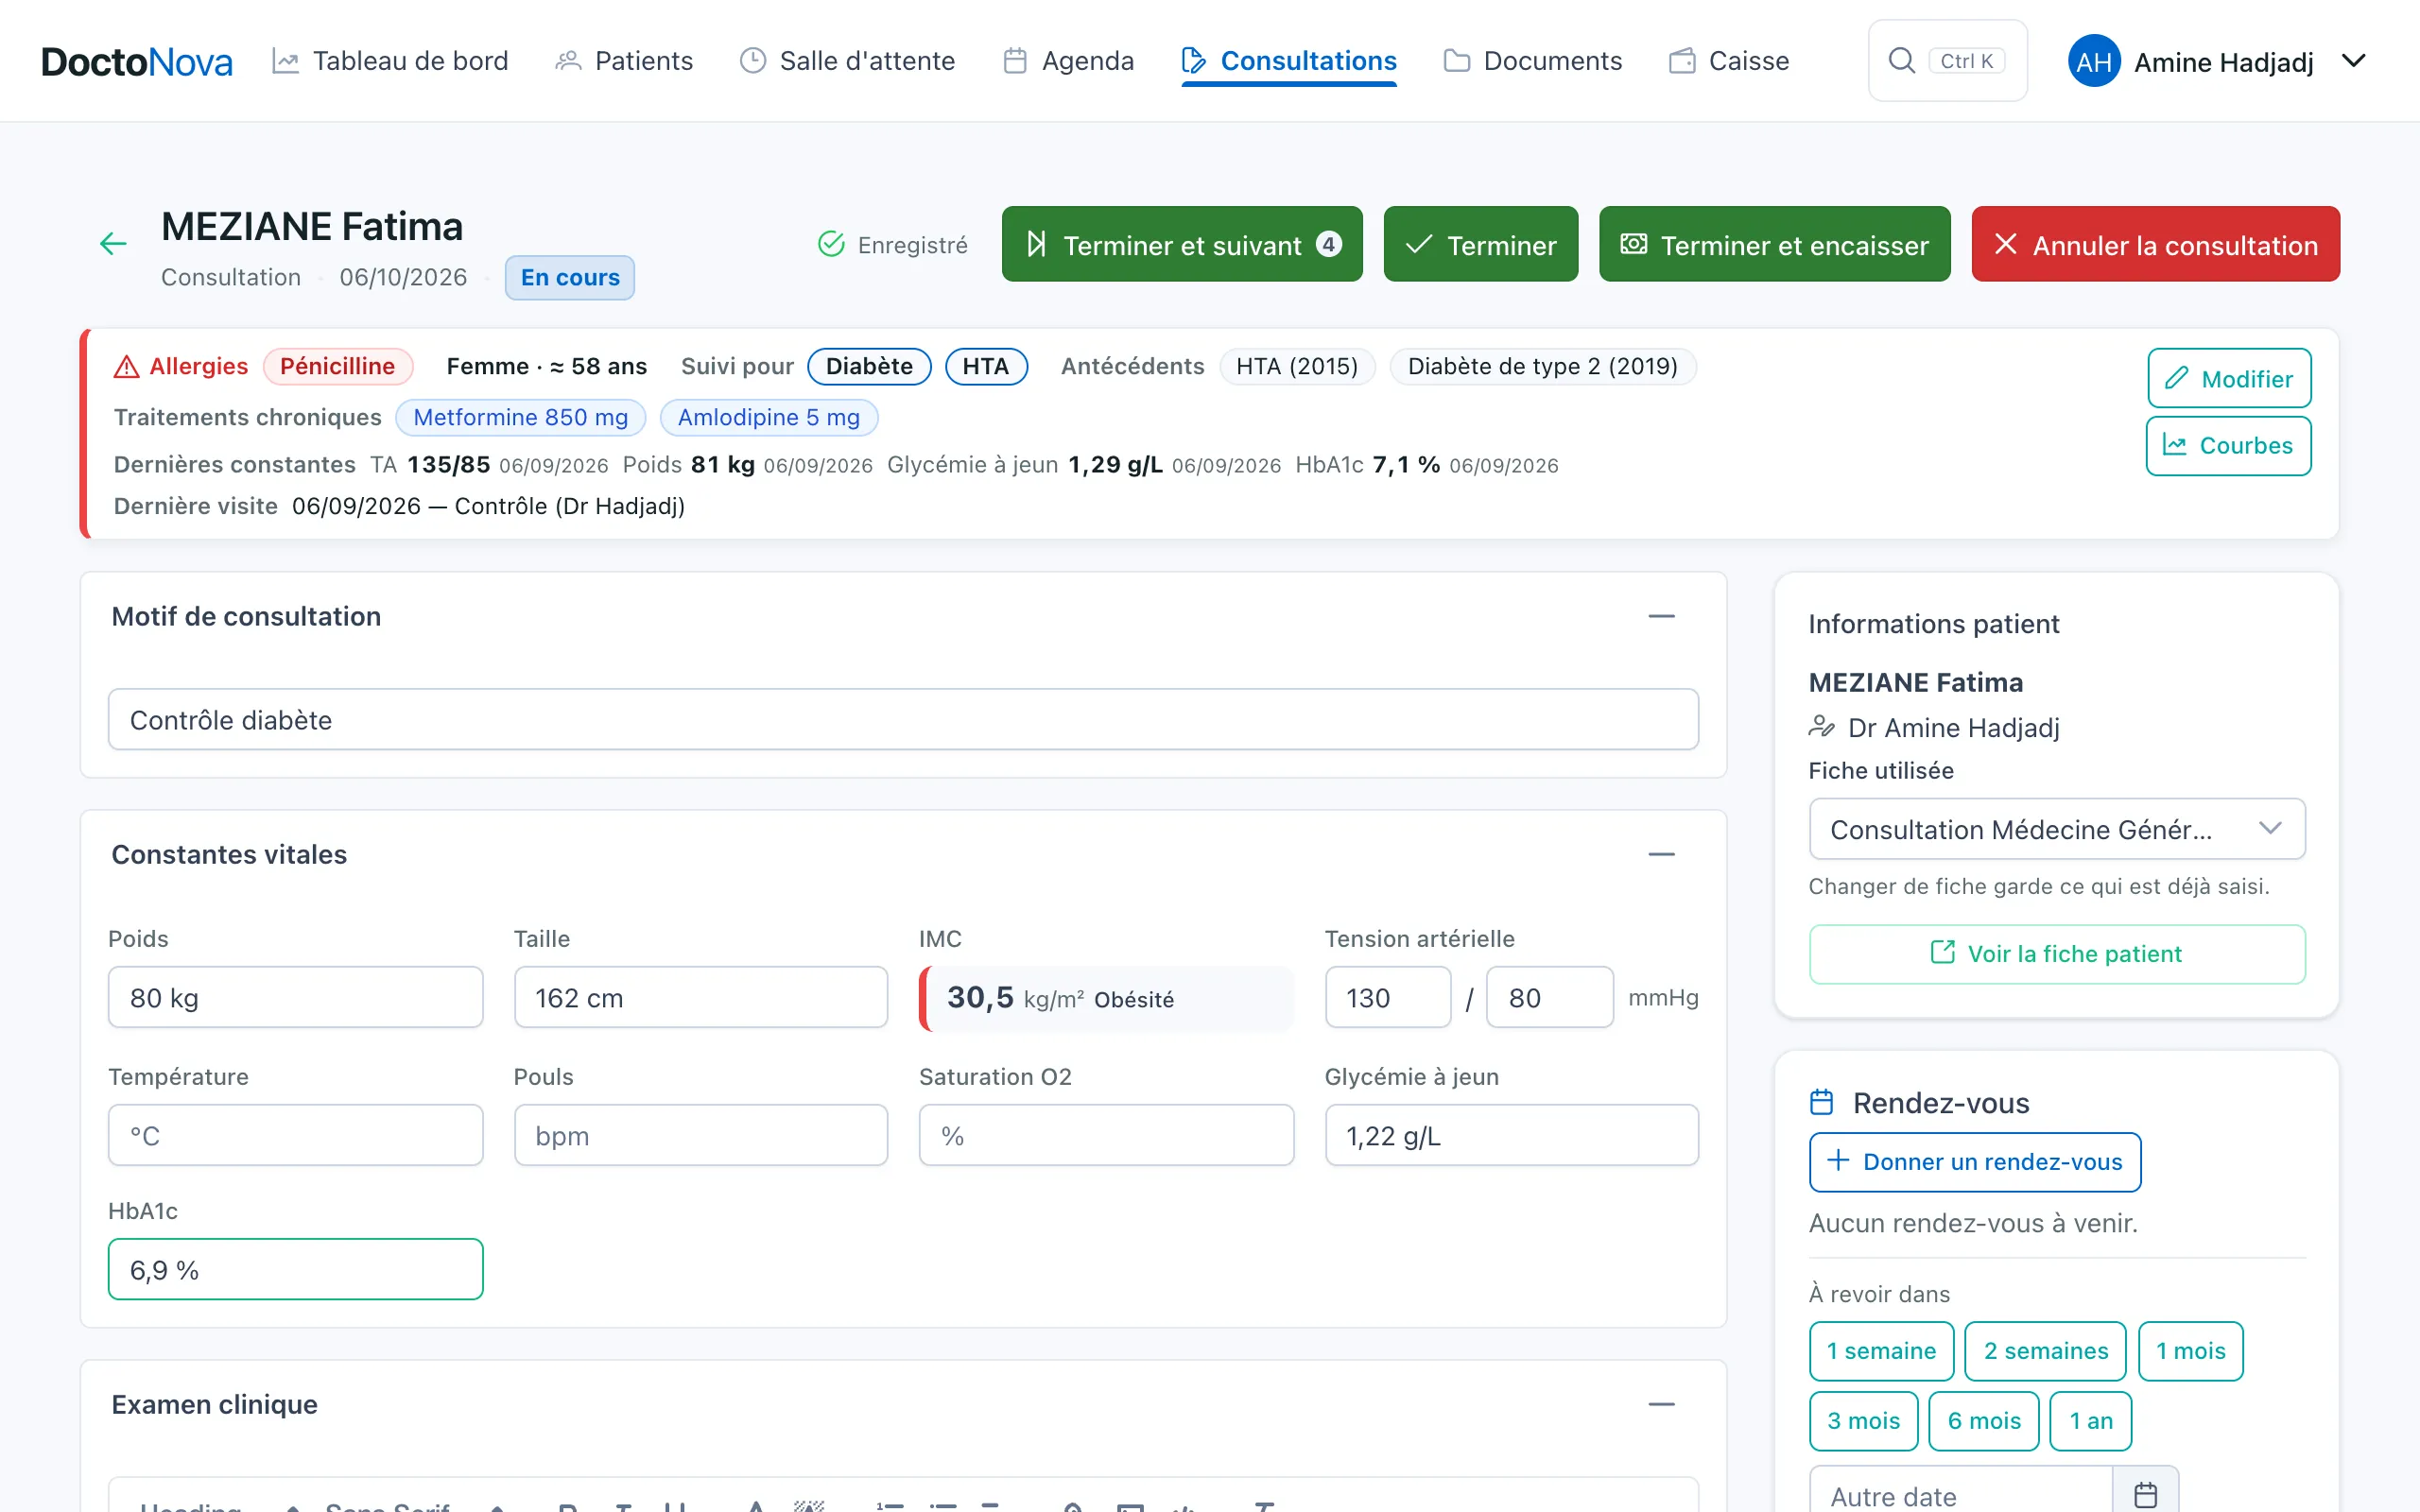Viewport: 2420px width, 1512px height.
Task: Click Terminer et encaisser button
Action: coord(1774,244)
